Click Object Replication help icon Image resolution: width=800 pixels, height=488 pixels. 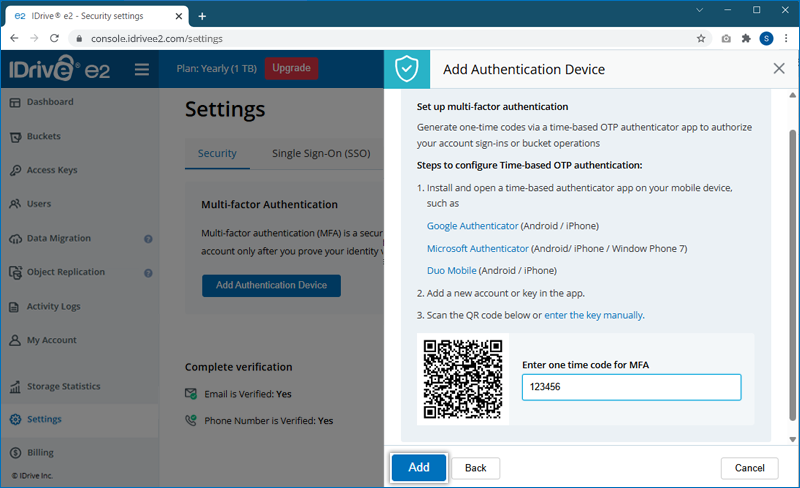tap(148, 273)
